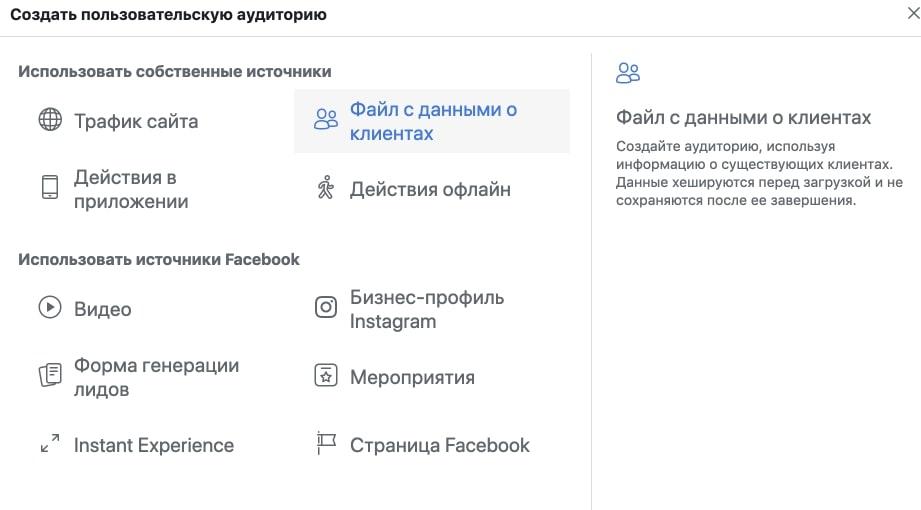The height and width of the screenshot is (510, 921).
Task: Select the Видео audience source
Action: 103,309
